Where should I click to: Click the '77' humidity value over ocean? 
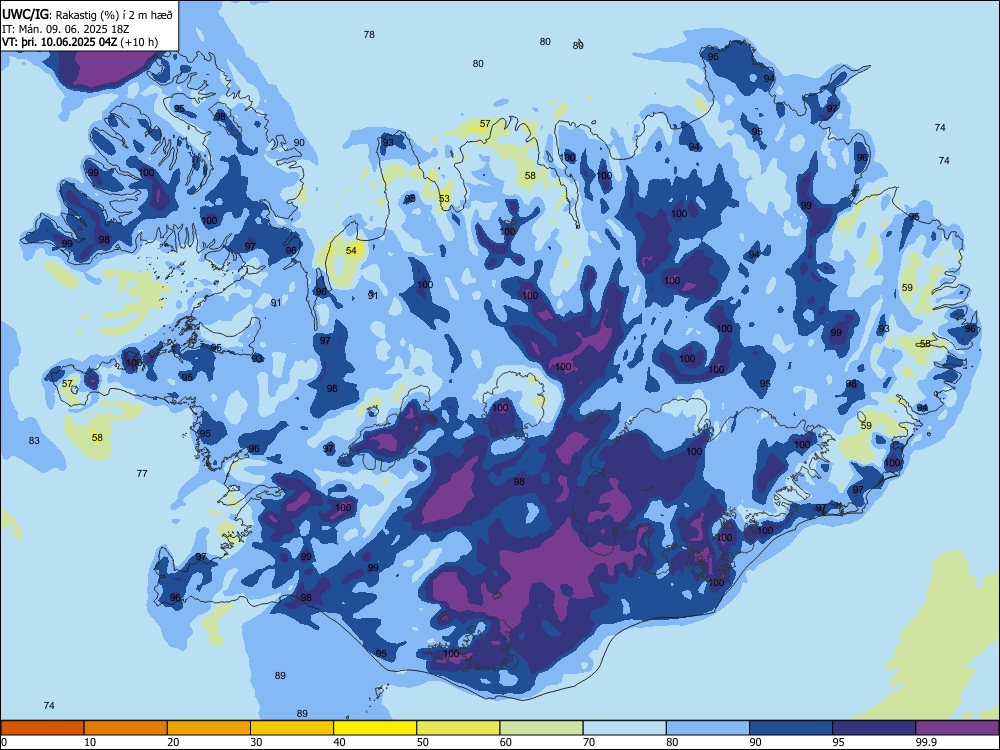(142, 473)
